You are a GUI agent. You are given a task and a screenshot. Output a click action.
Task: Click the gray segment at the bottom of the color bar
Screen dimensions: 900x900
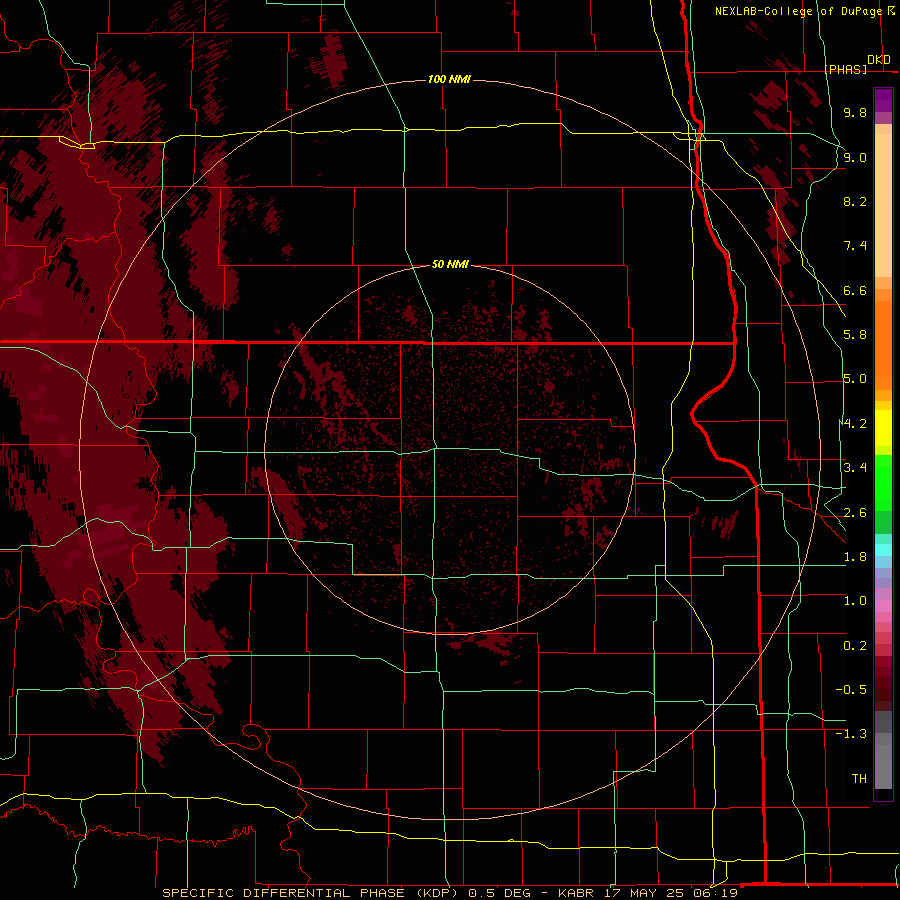[883, 766]
